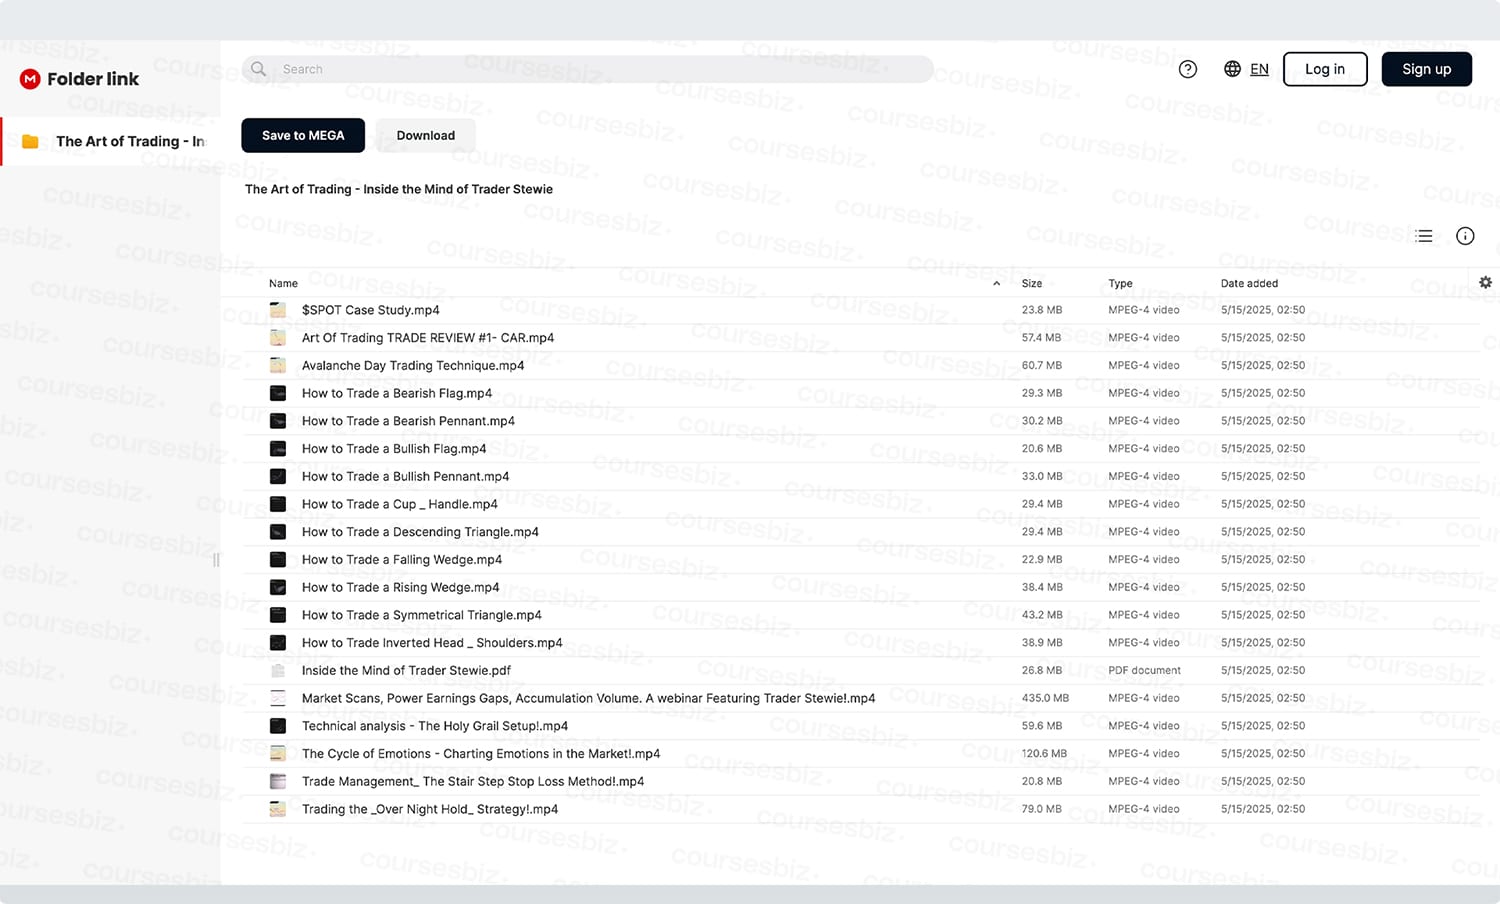Select How to Trade a Descending Triangle.mp4
This screenshot has width=1500, height=904.
[x=420, y=532]
